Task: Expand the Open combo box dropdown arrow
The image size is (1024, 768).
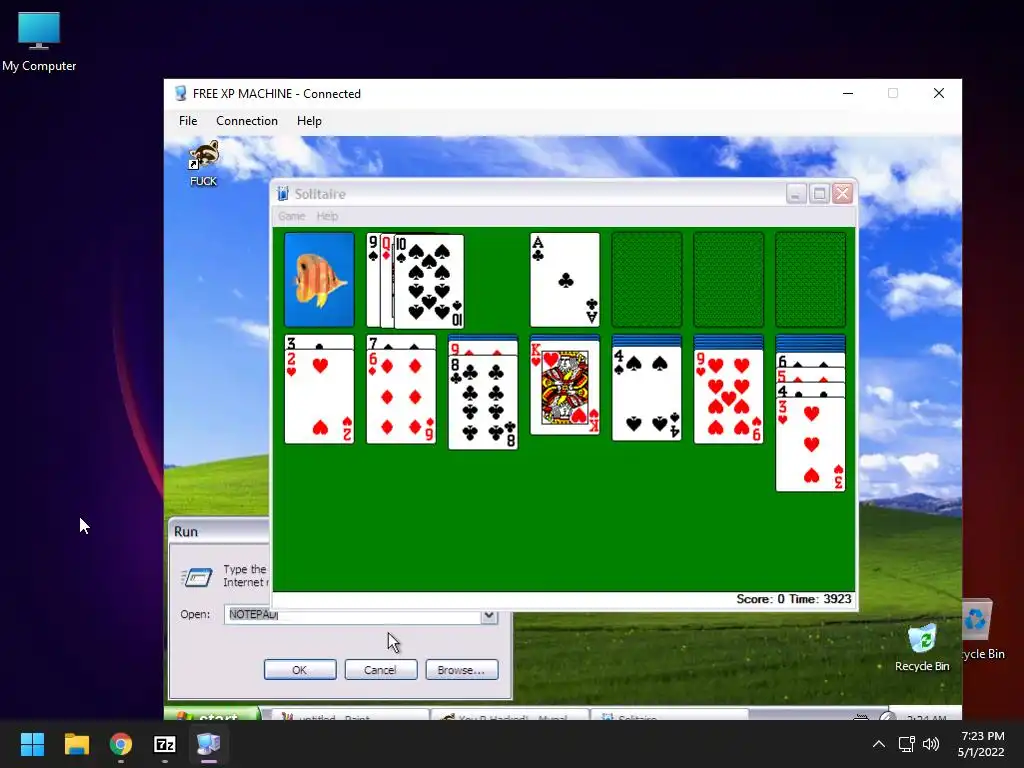Action: pos(489,616)
